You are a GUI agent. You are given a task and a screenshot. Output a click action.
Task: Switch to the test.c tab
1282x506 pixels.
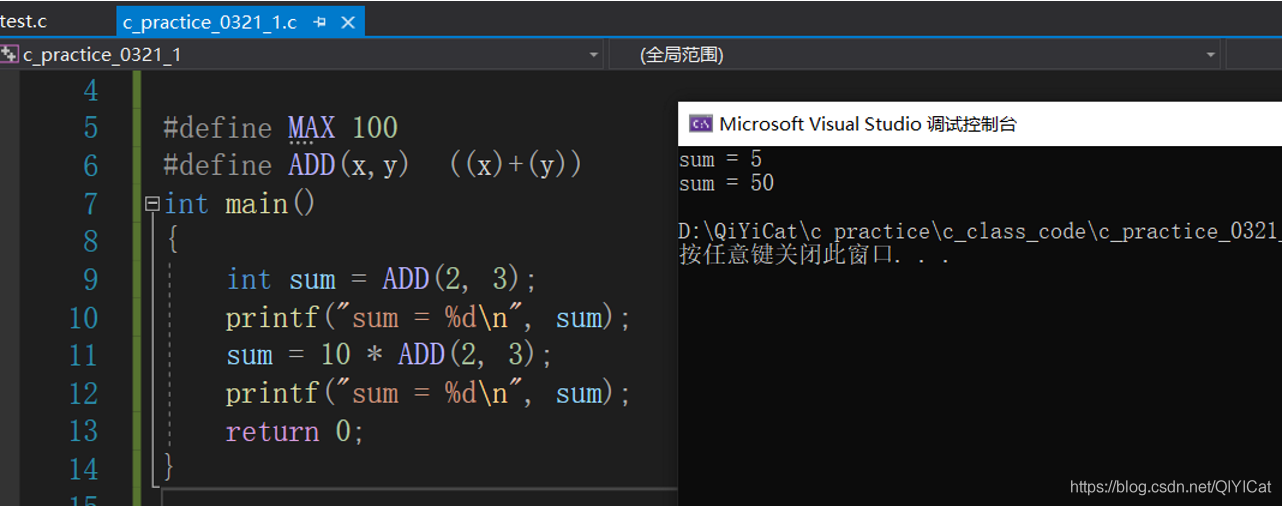[x=25, y=21]
